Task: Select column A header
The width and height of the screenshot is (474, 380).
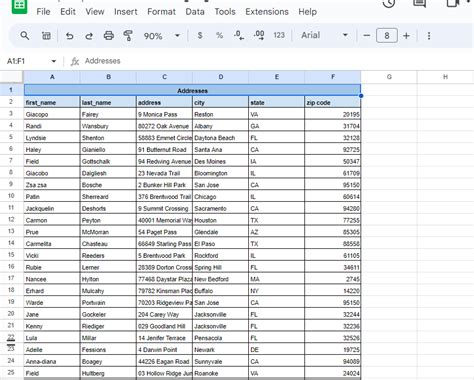Action: 52,77
